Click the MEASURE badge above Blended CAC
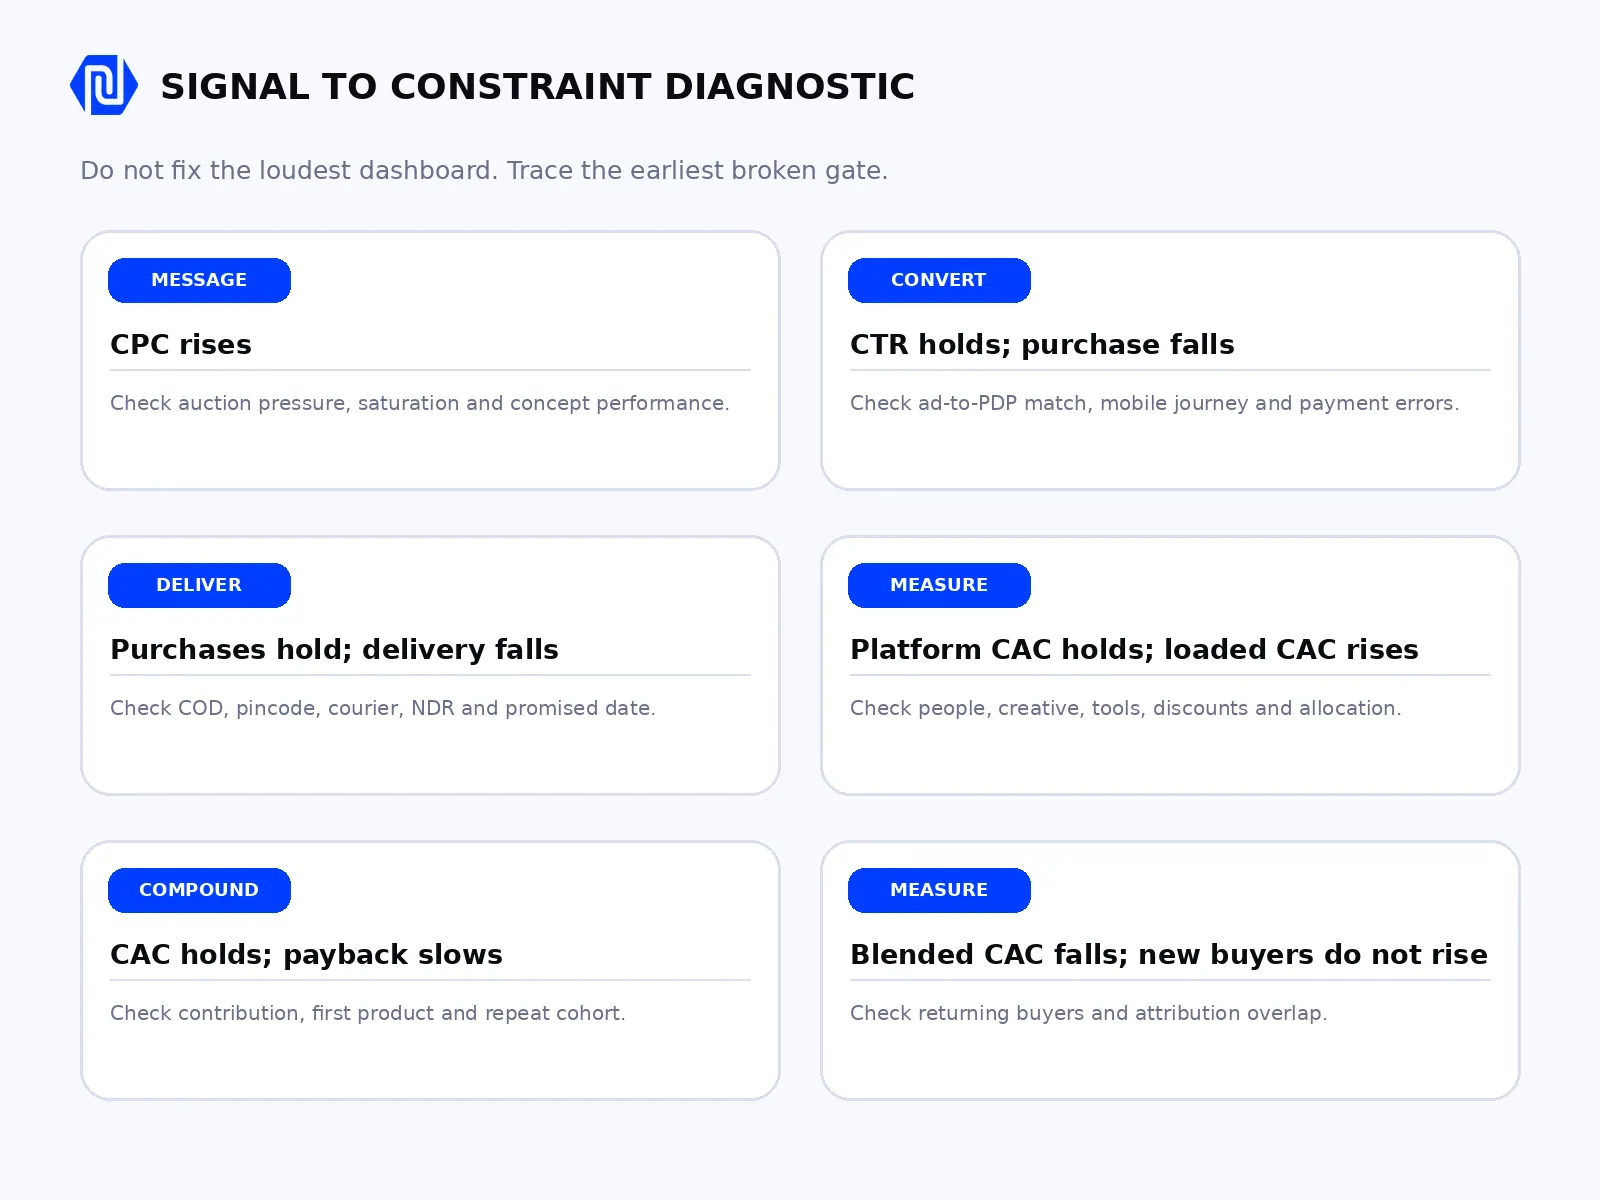Screen dimensions: 1600x1200 (x=939, y=890)
